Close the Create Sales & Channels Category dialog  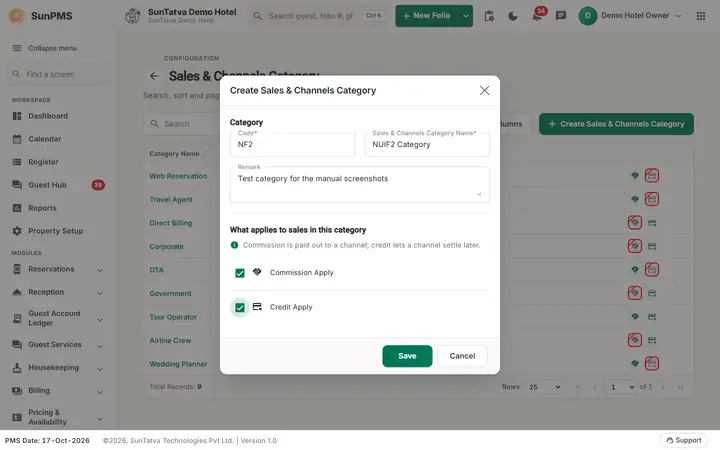click(x=484, y=90)
